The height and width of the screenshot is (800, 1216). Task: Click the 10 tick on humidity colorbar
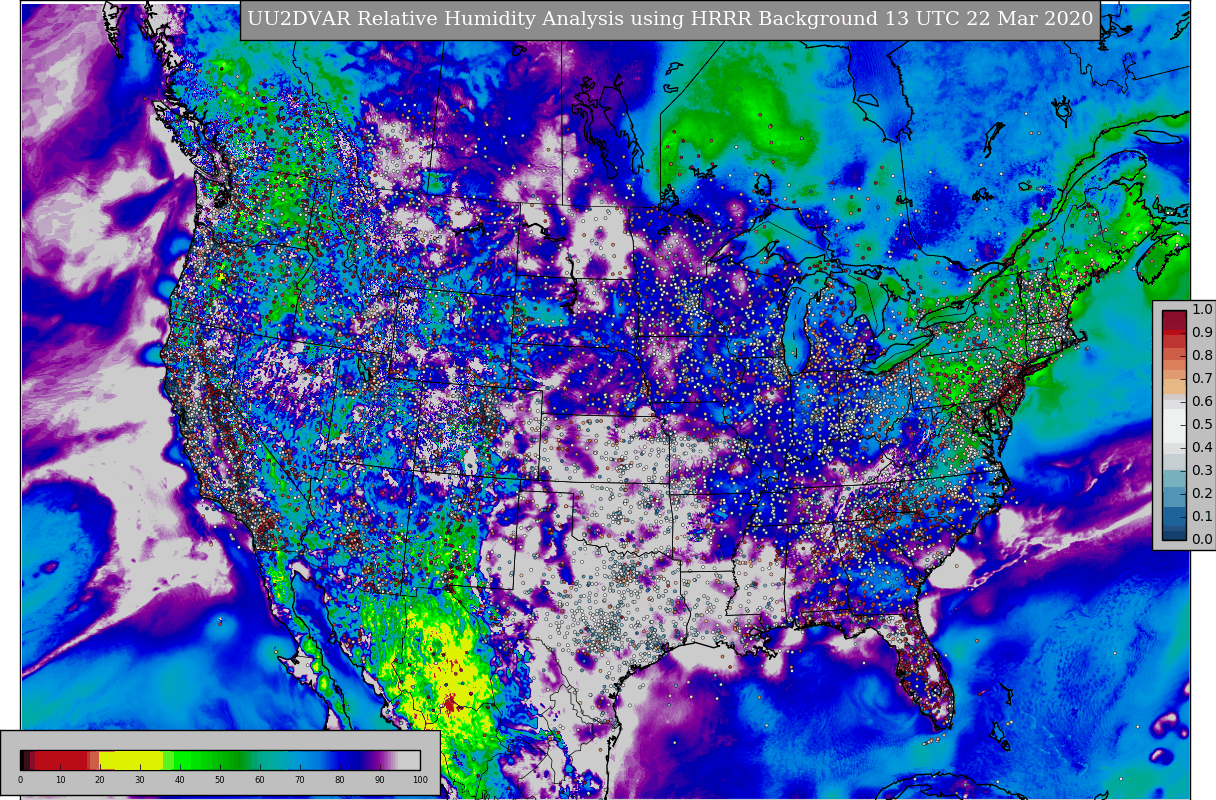(60, 780)
